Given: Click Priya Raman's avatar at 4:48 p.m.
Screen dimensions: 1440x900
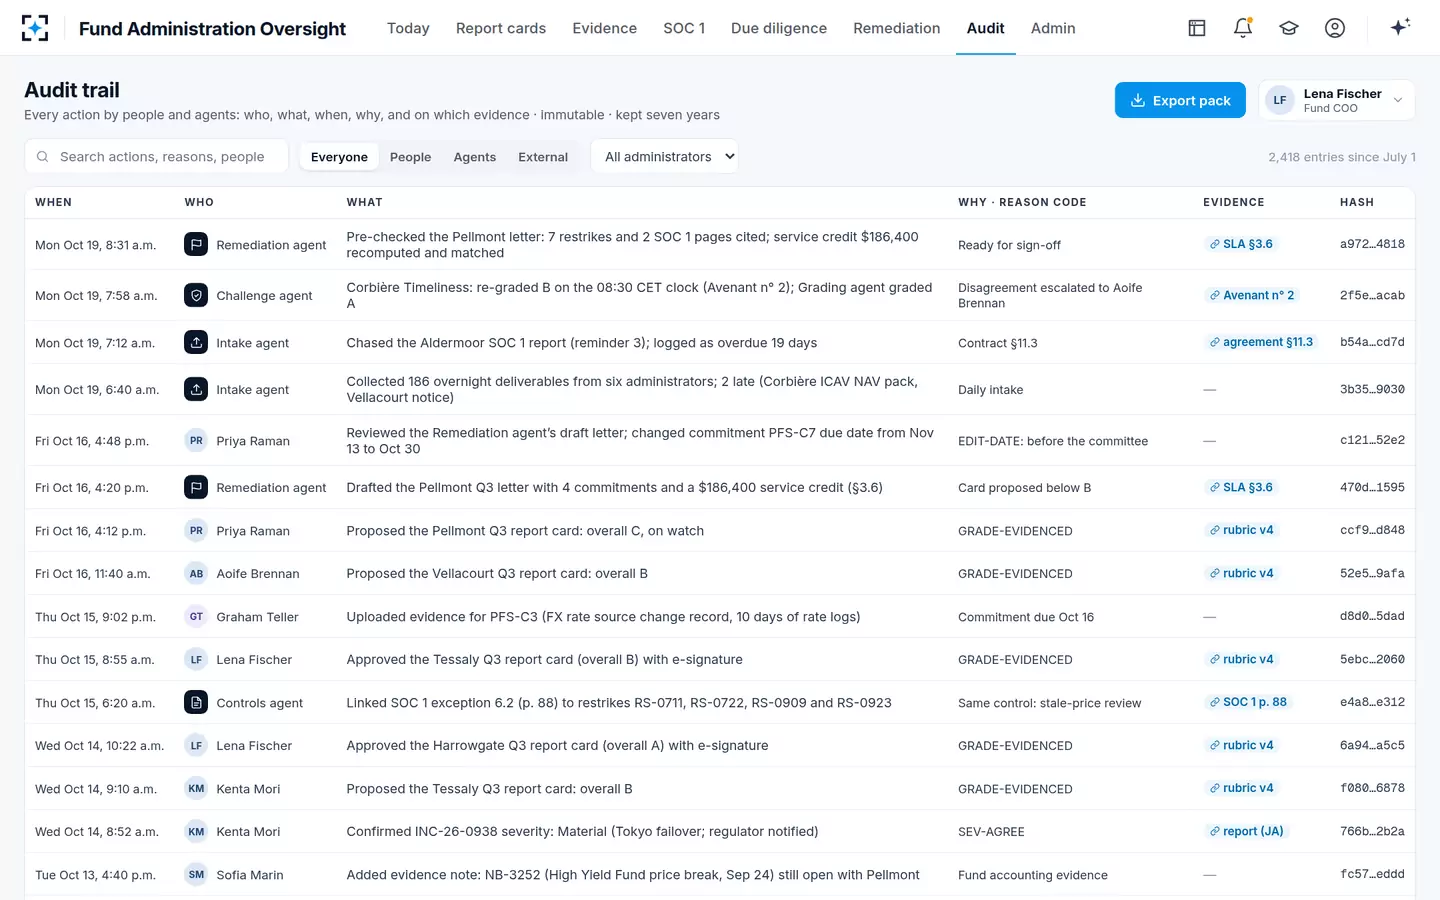Looking at the screenshot, I should coord(196,440).
